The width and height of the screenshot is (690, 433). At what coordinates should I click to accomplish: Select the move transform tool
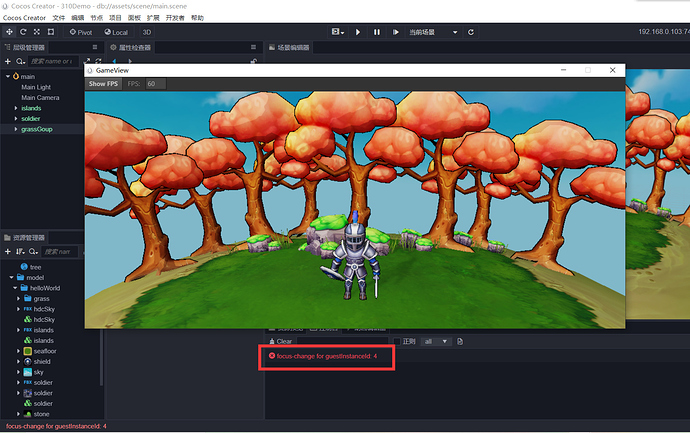(x=9, y=32)
